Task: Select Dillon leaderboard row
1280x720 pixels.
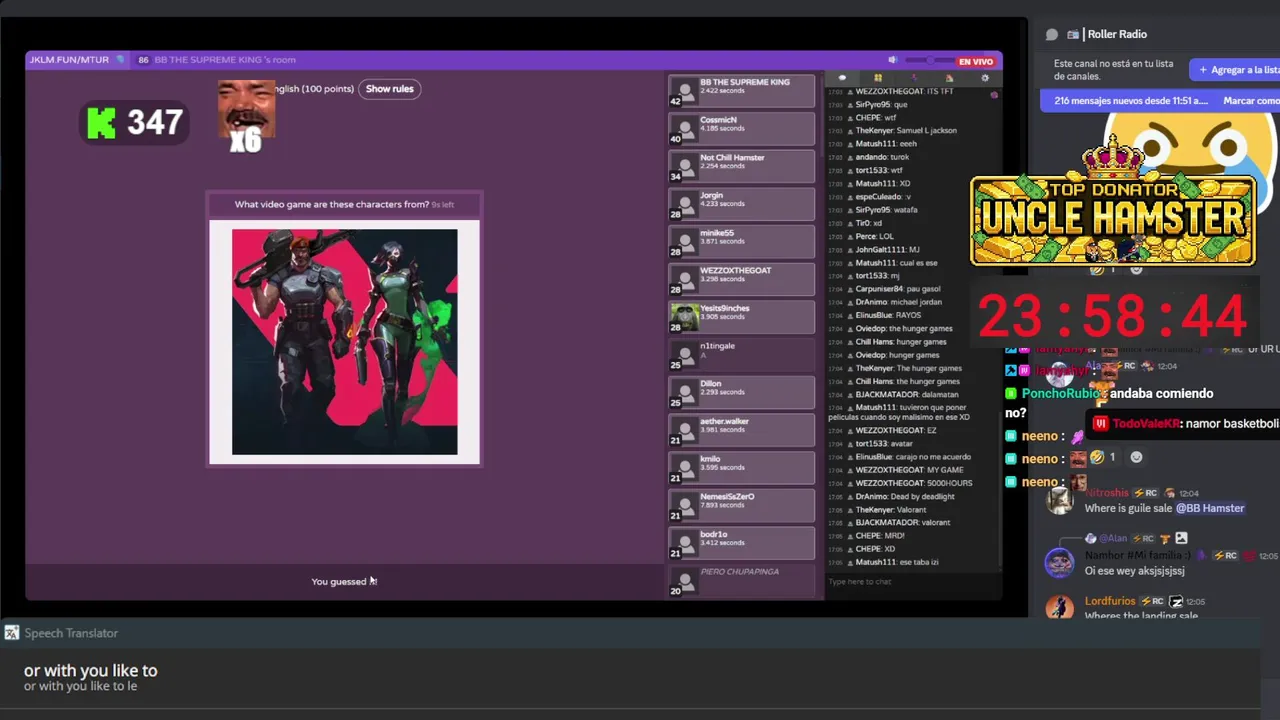Action: [x=741, y=392]
